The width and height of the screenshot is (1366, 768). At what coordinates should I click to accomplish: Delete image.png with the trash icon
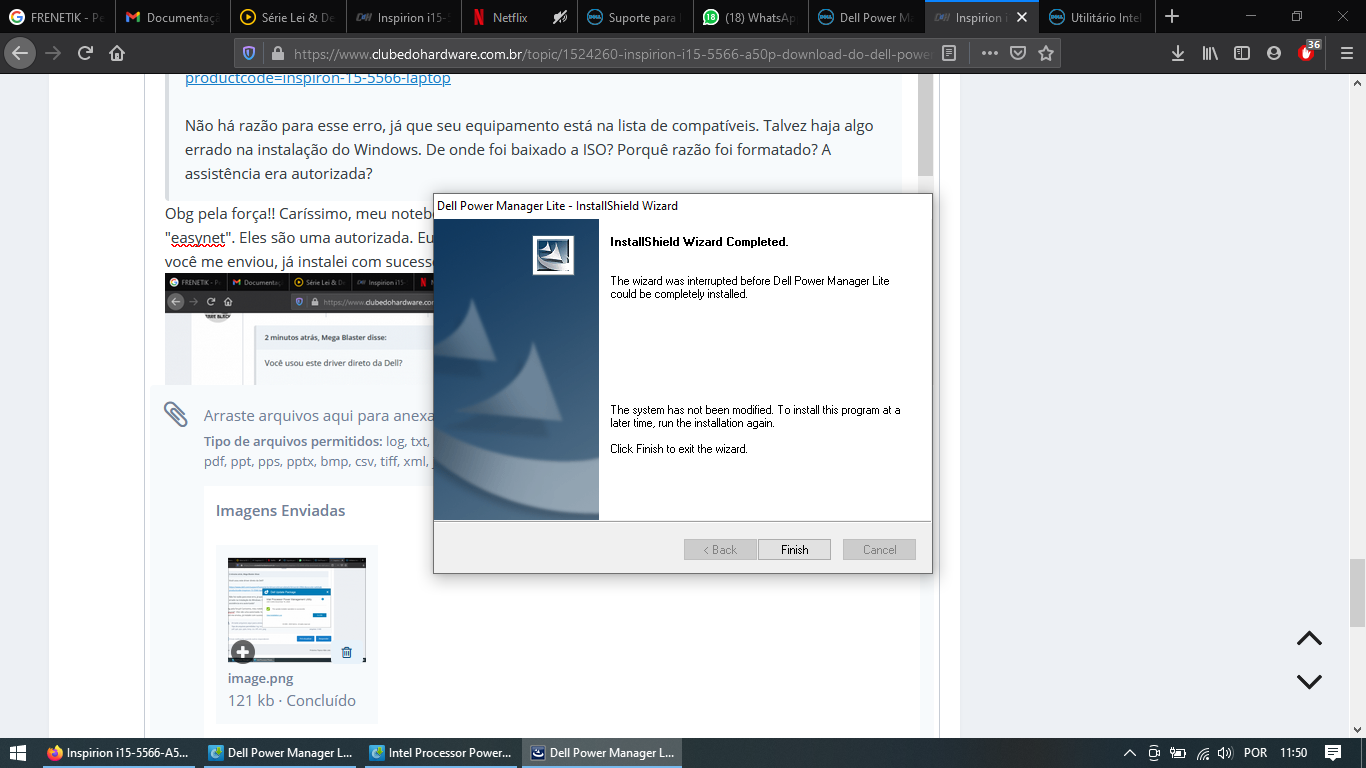point(347,652)
